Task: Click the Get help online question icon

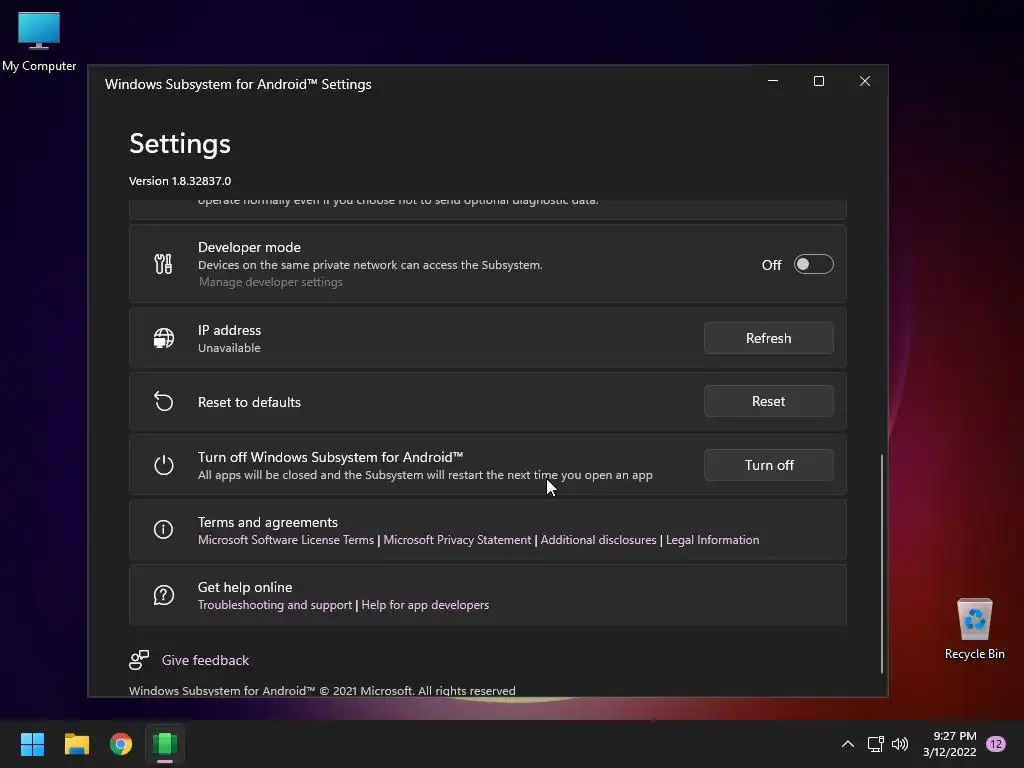Action: click(163, 595)
